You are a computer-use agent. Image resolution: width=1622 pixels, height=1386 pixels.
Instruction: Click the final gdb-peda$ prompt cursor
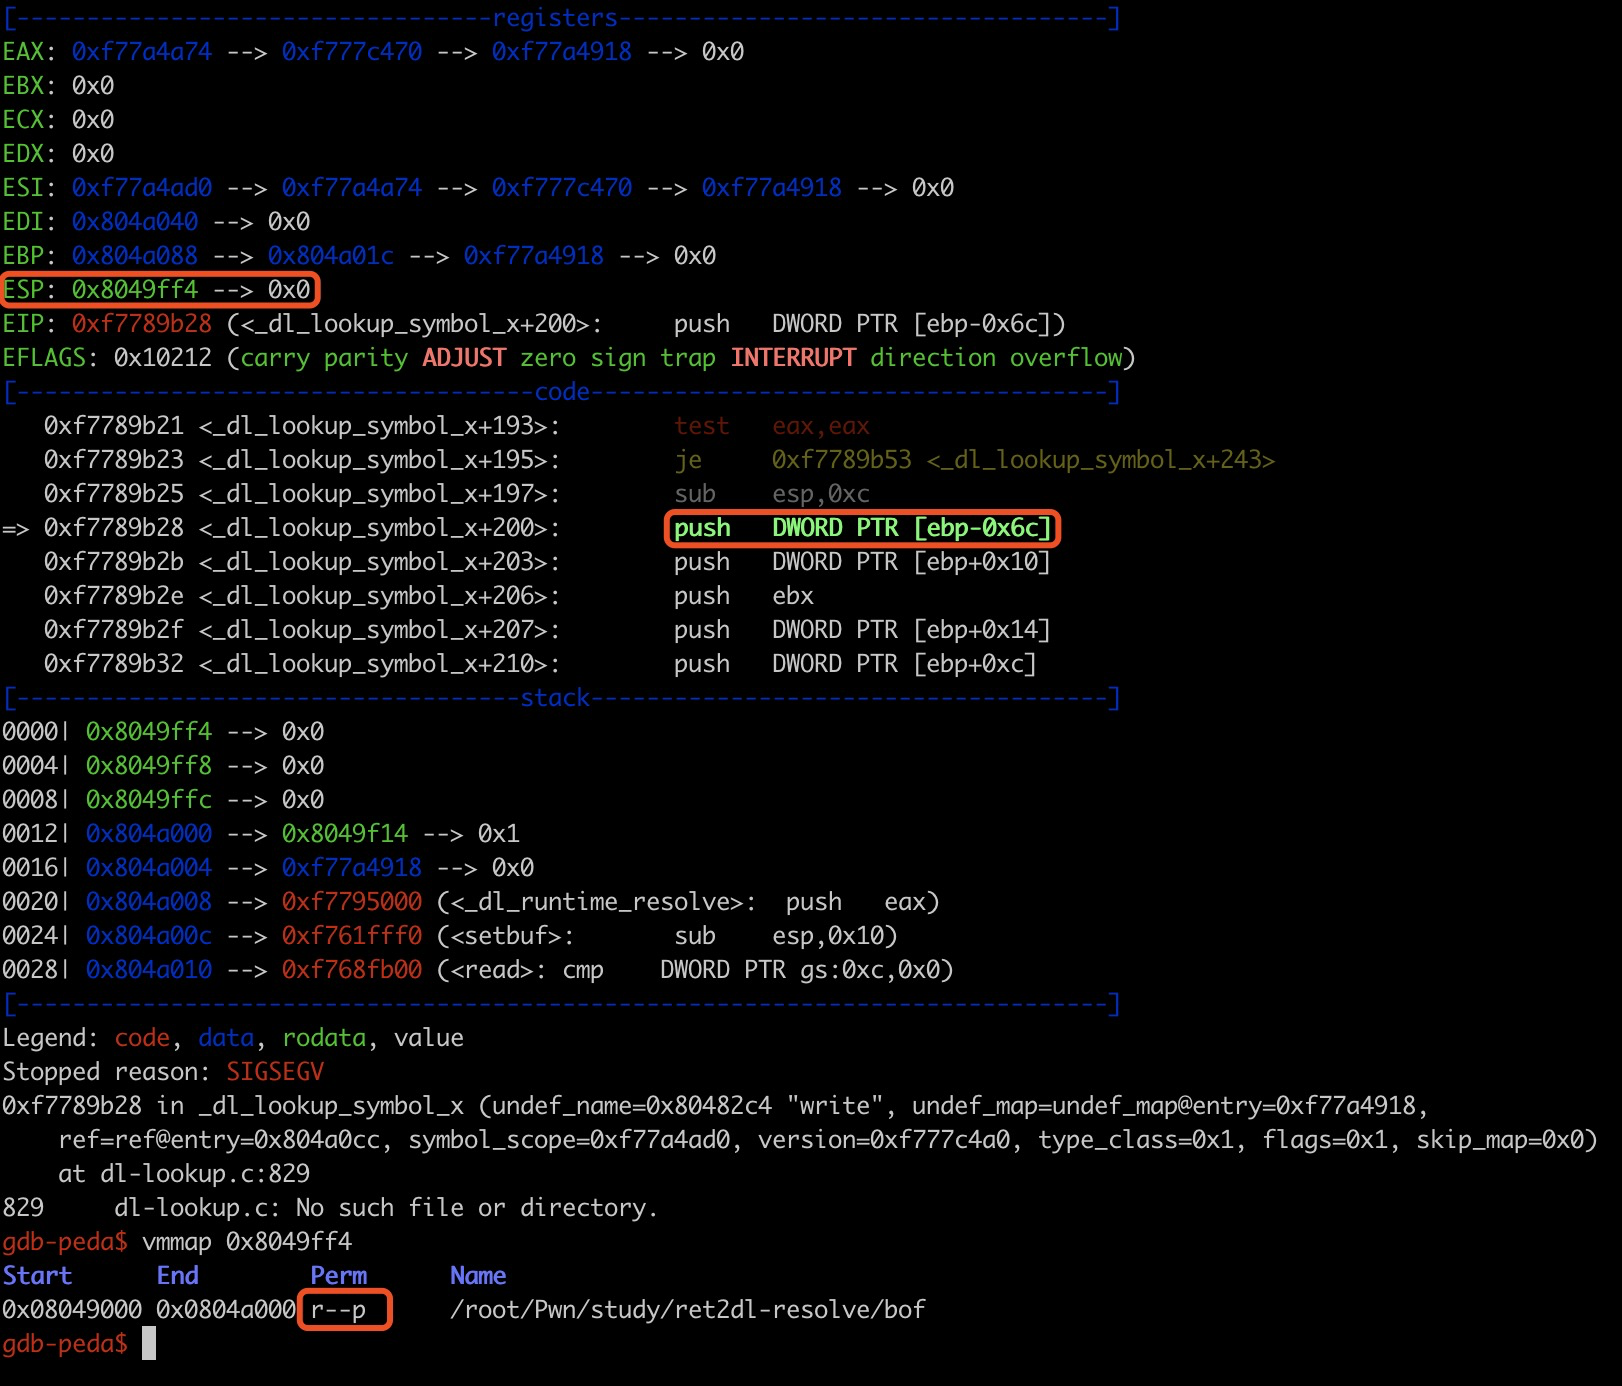coord(149,1344)
